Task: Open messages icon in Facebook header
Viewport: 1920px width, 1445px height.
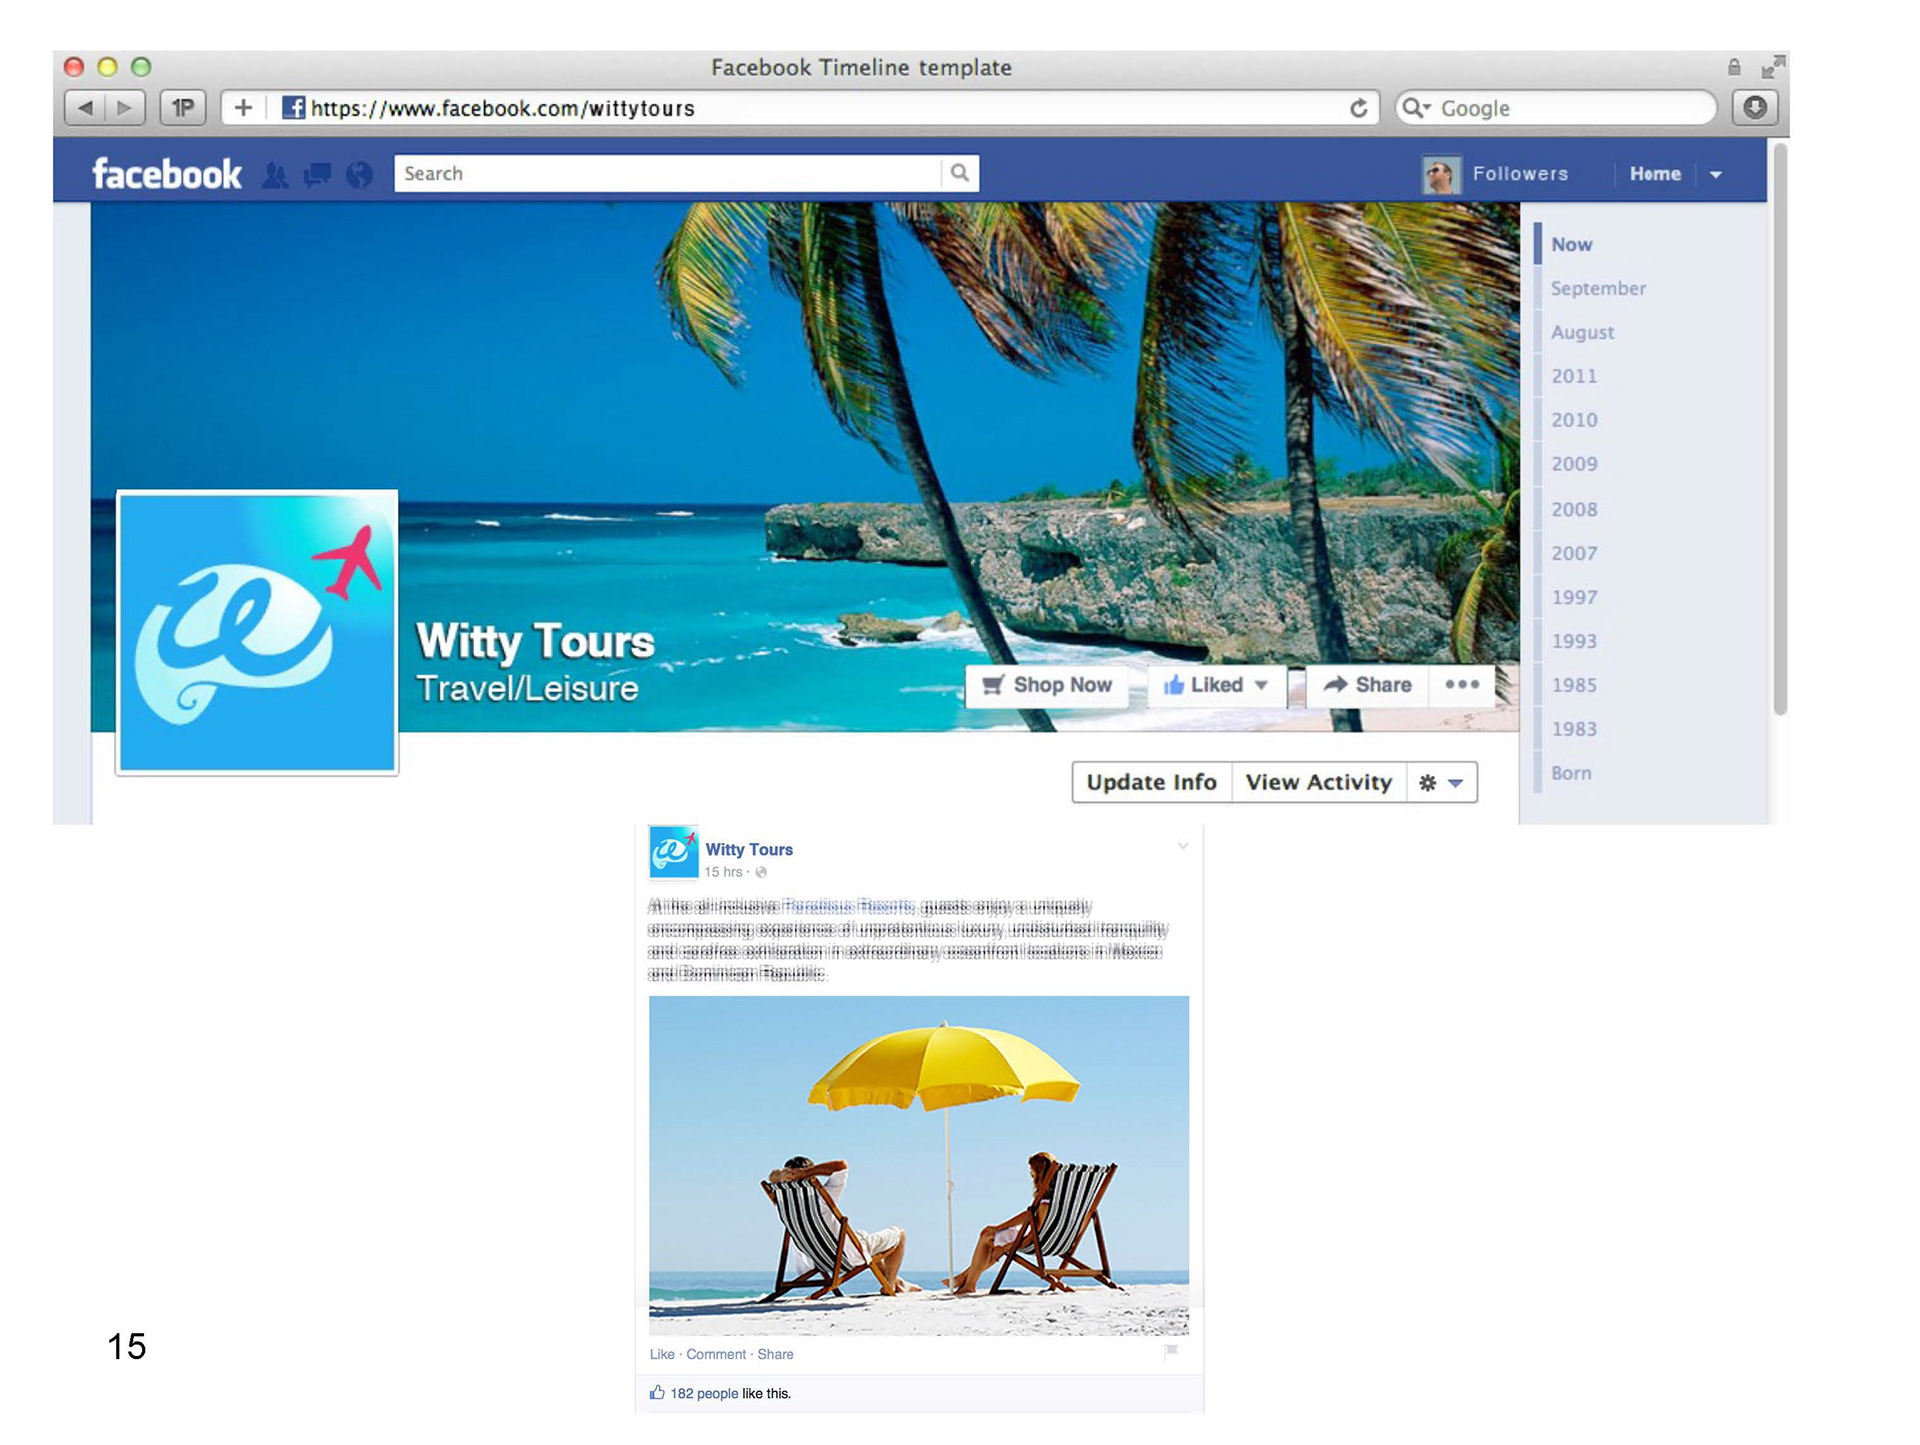Action: (317, 176)
